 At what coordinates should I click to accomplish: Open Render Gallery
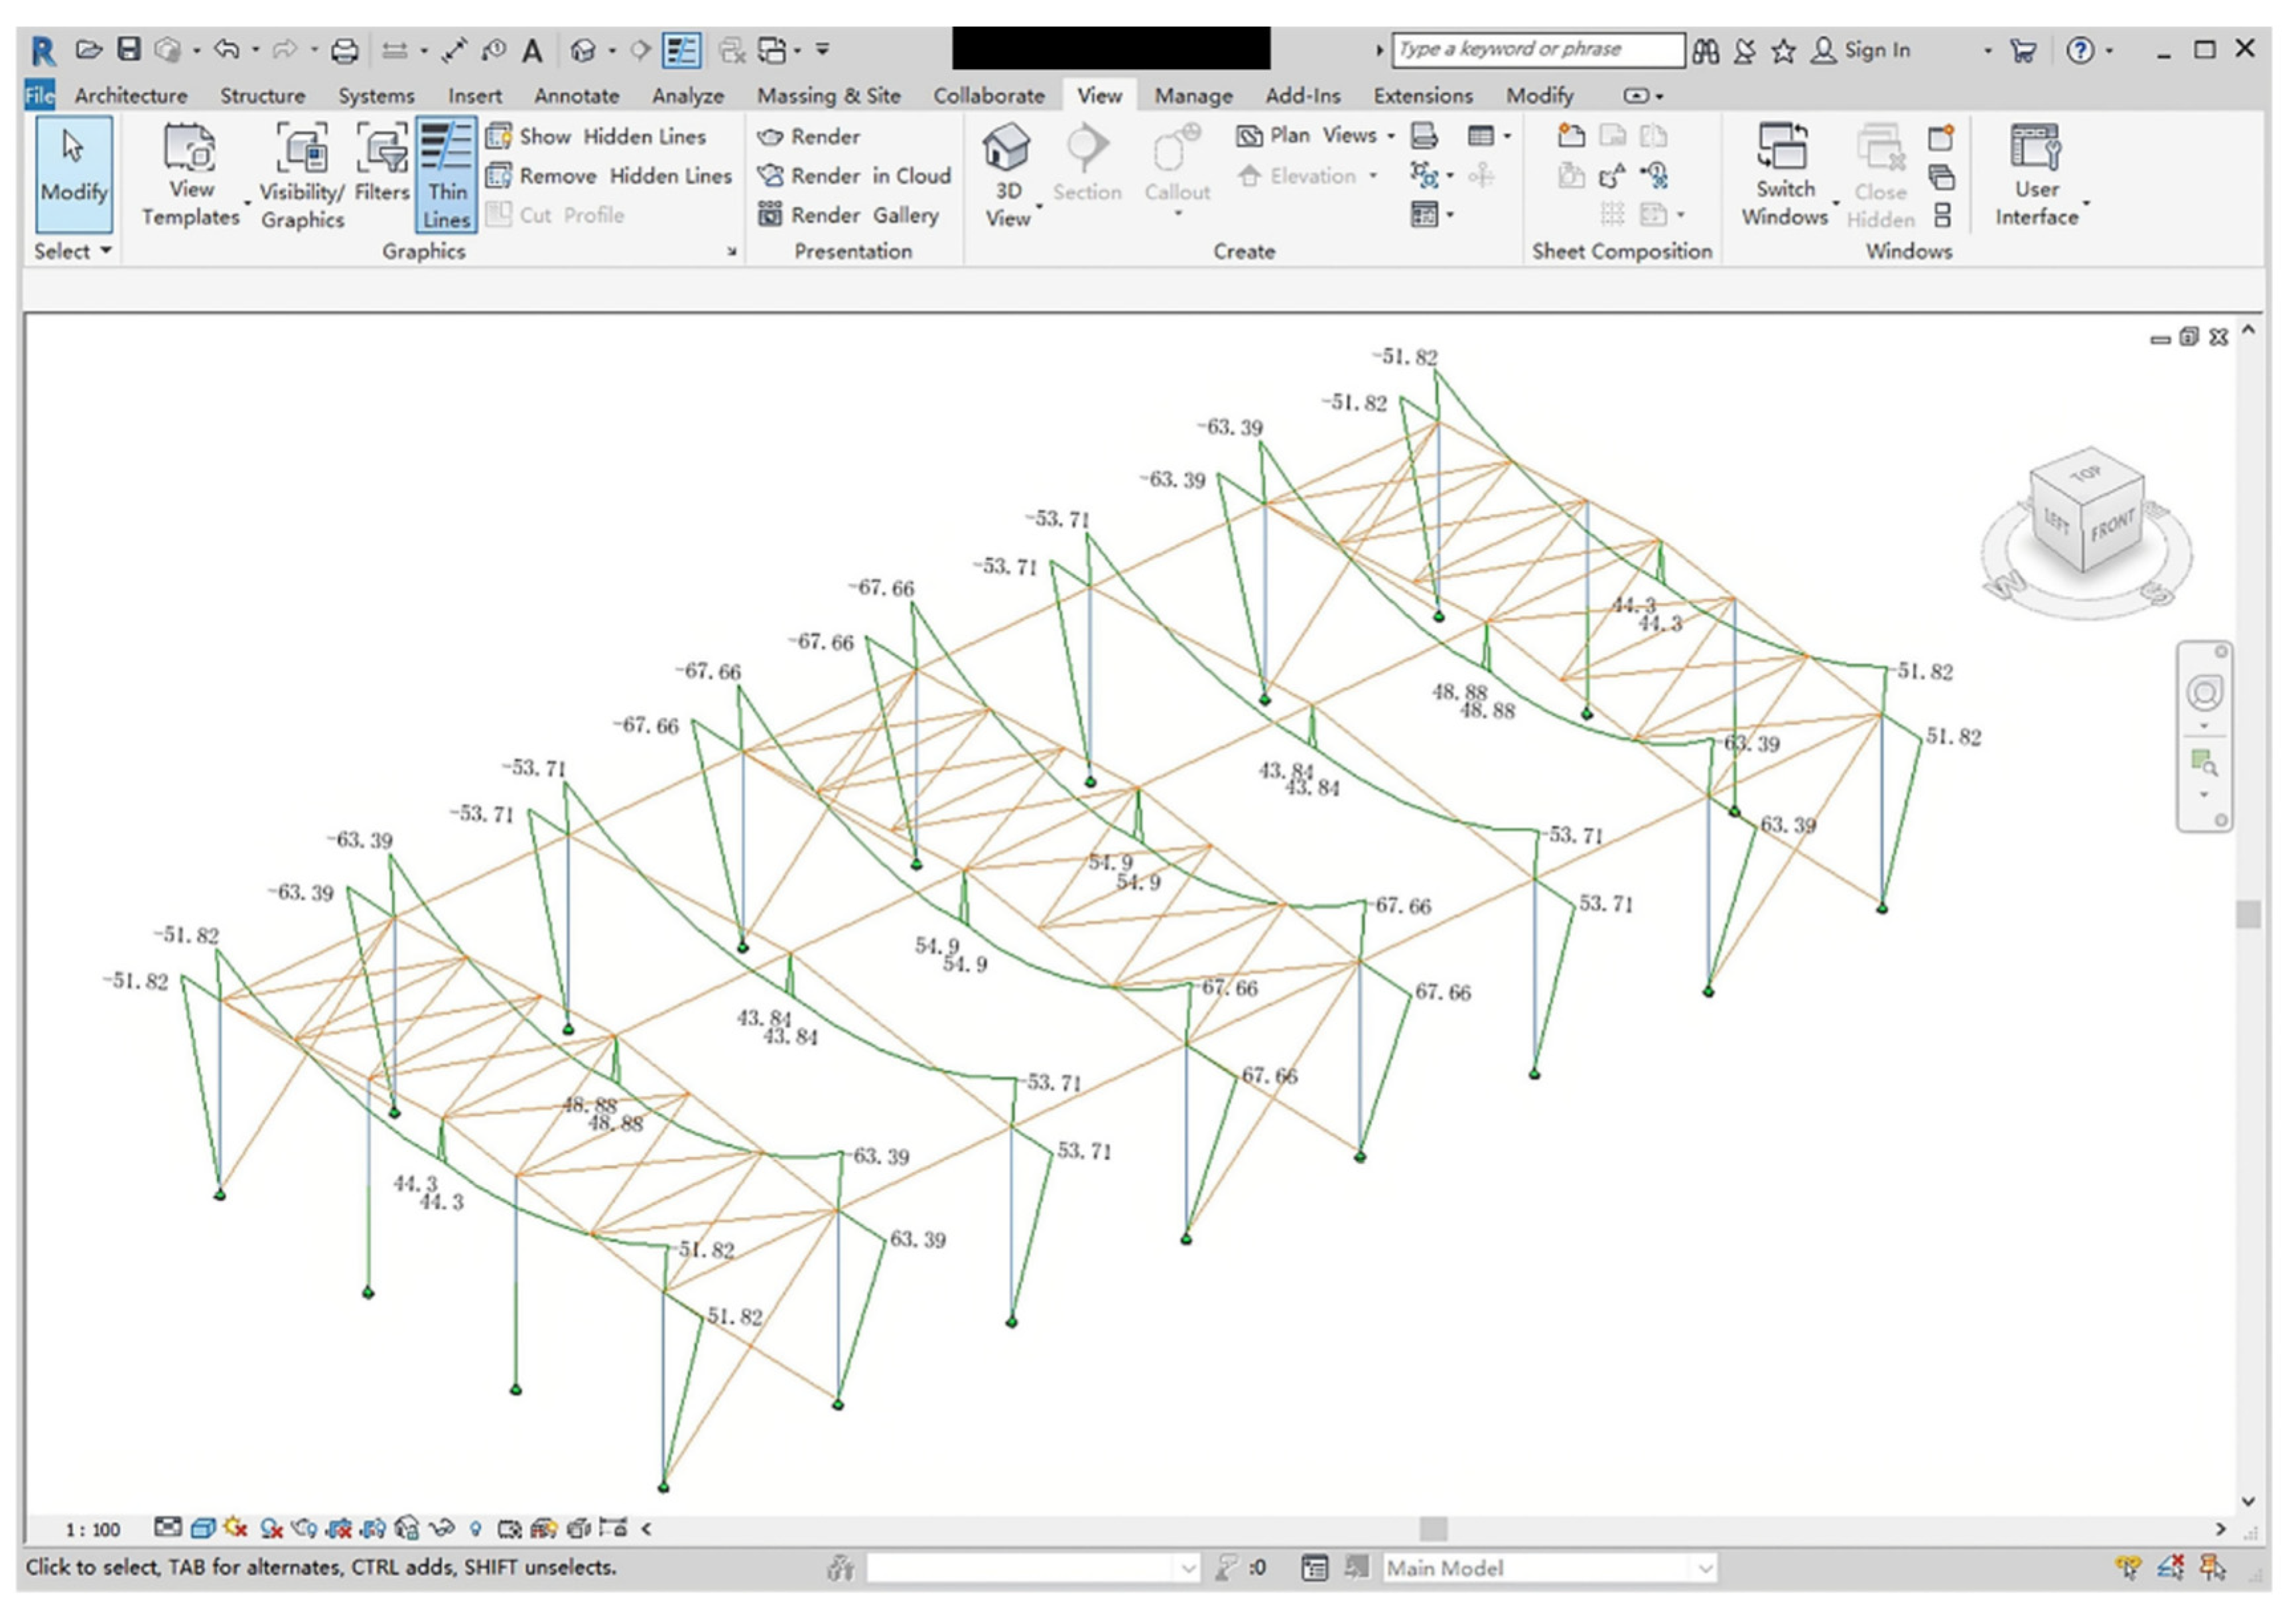point(848,215)
